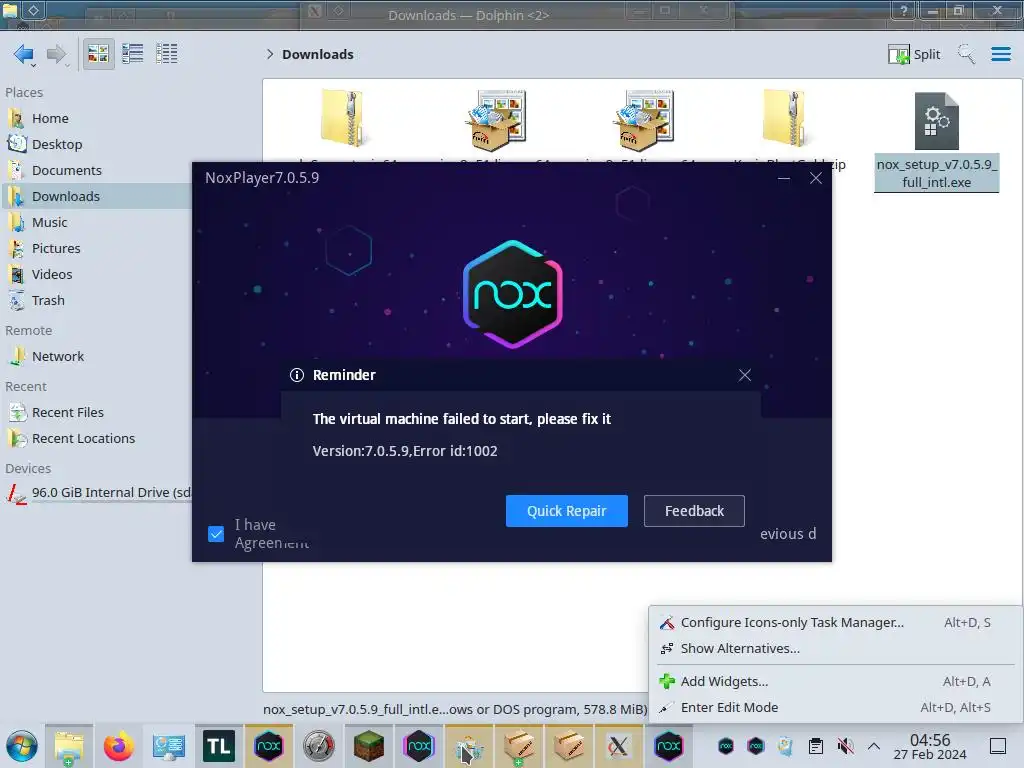This screenshot has width=1024, height=768.
Task: Minimize the NoxPlayer installer window
Action: click(x=784, y=178)
